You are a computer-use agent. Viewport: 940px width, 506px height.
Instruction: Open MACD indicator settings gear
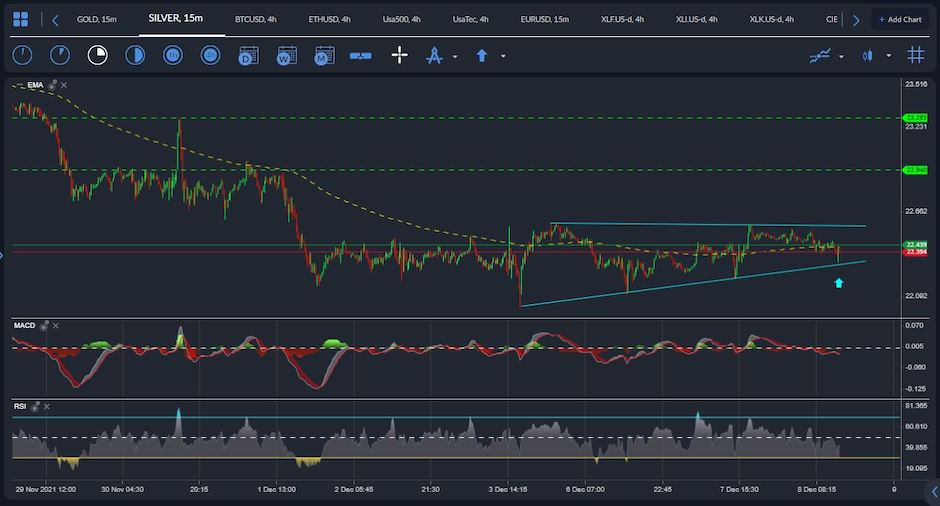tap(45, 326)
